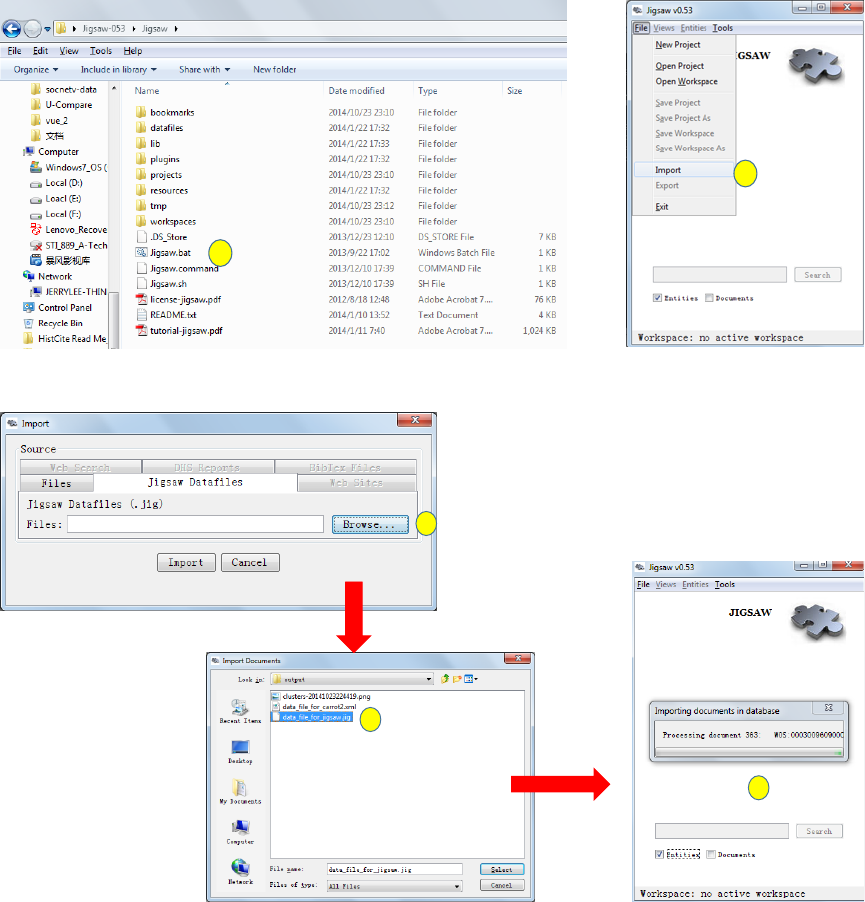Open Explorer's Help menu
The width and height of the screenshot is (865, 902).
point(132,51)
